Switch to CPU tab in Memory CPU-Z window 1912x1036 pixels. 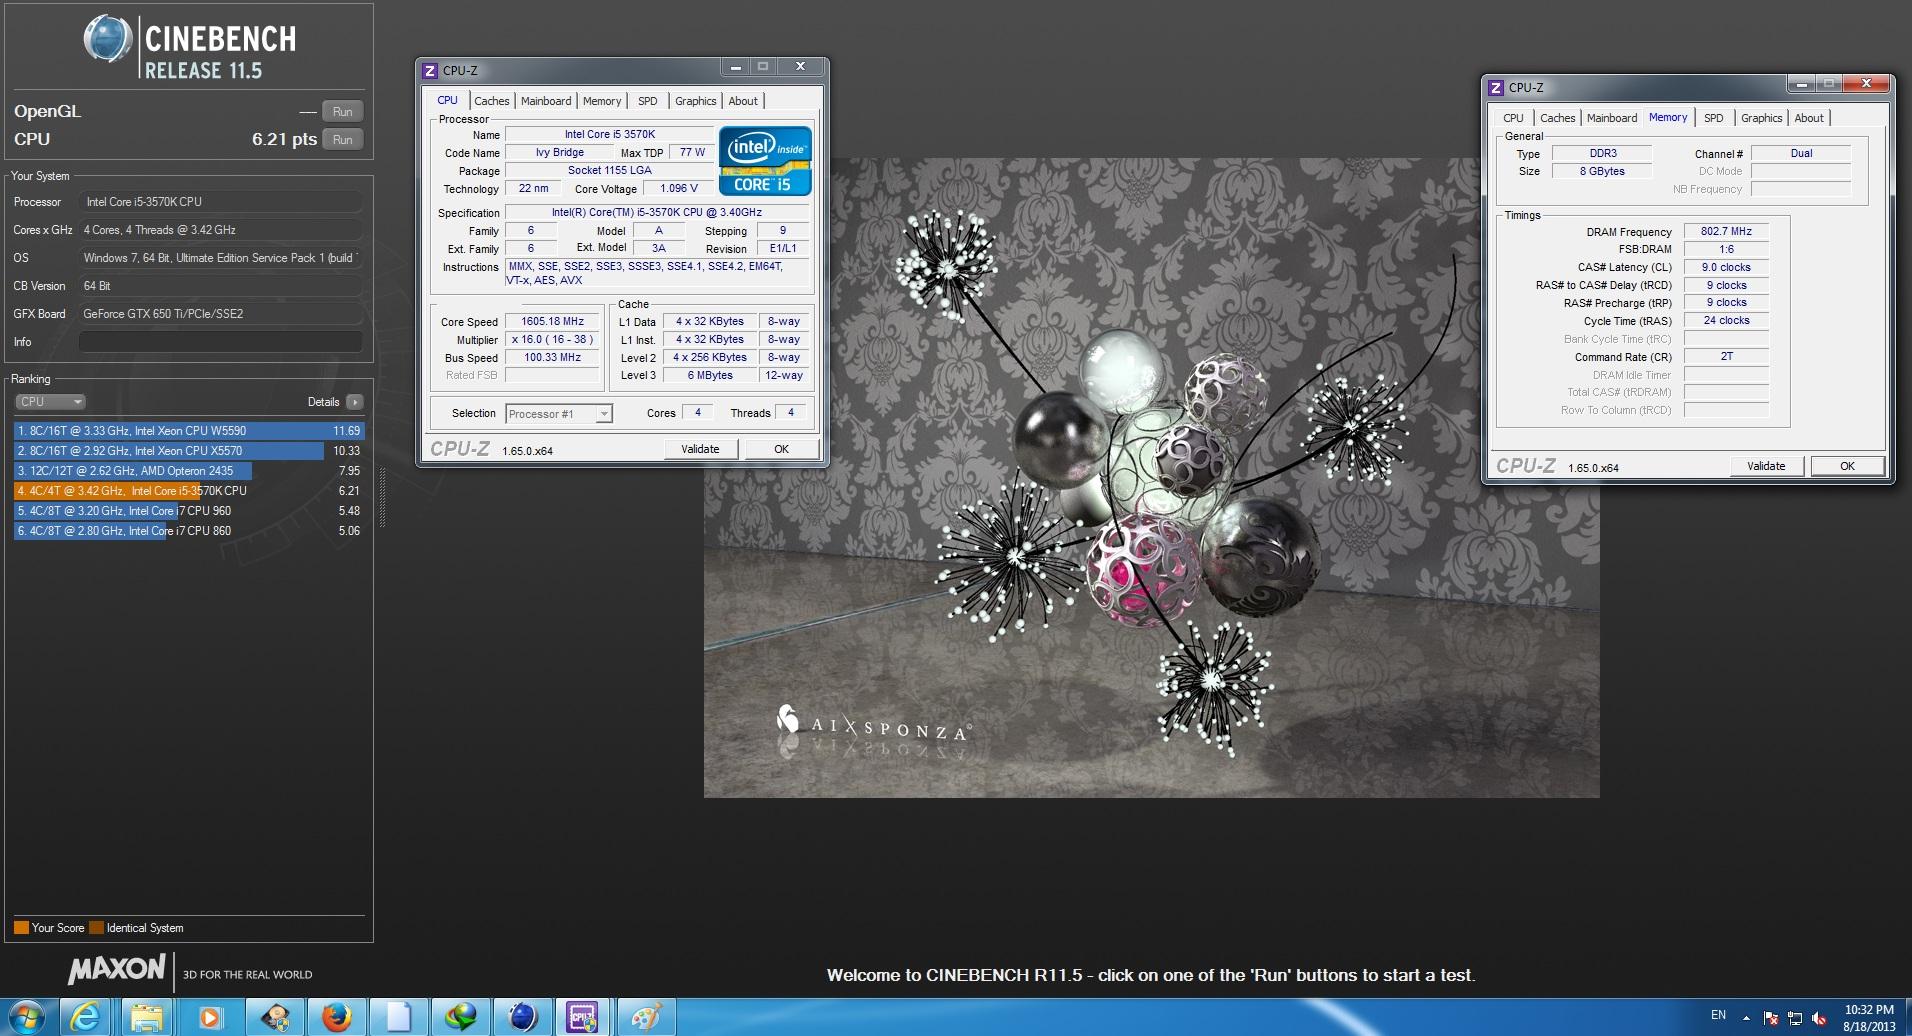[x=1513, y=118]
